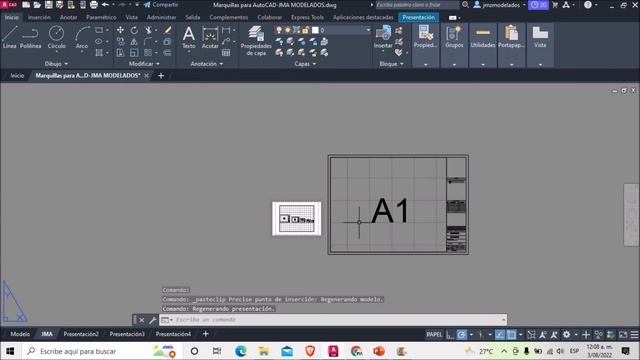Click the Vista panel icon
The width and height of the screenshot is (640, 360).
(x=540, y=37)
